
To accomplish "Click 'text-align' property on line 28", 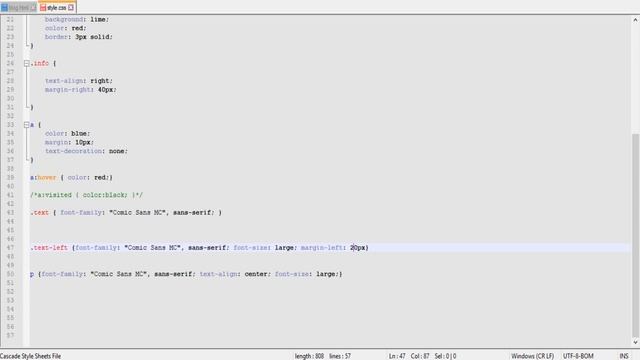I will tap(64, 81).
